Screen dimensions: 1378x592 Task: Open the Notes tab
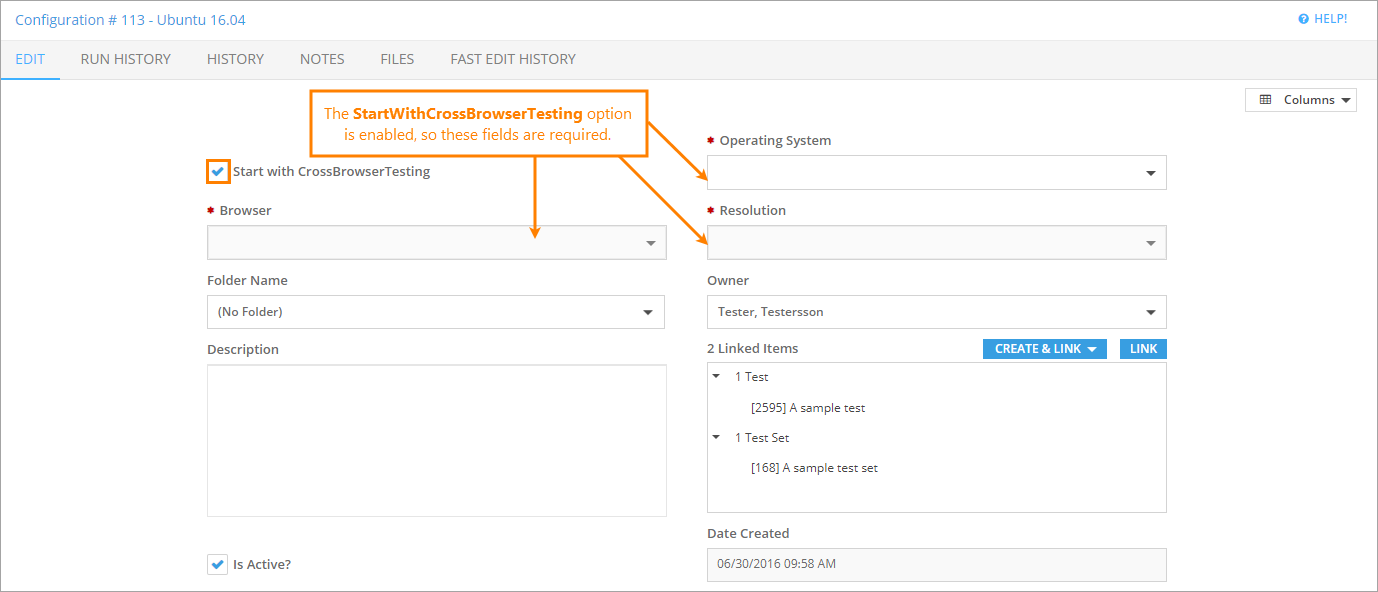(322, 59)
